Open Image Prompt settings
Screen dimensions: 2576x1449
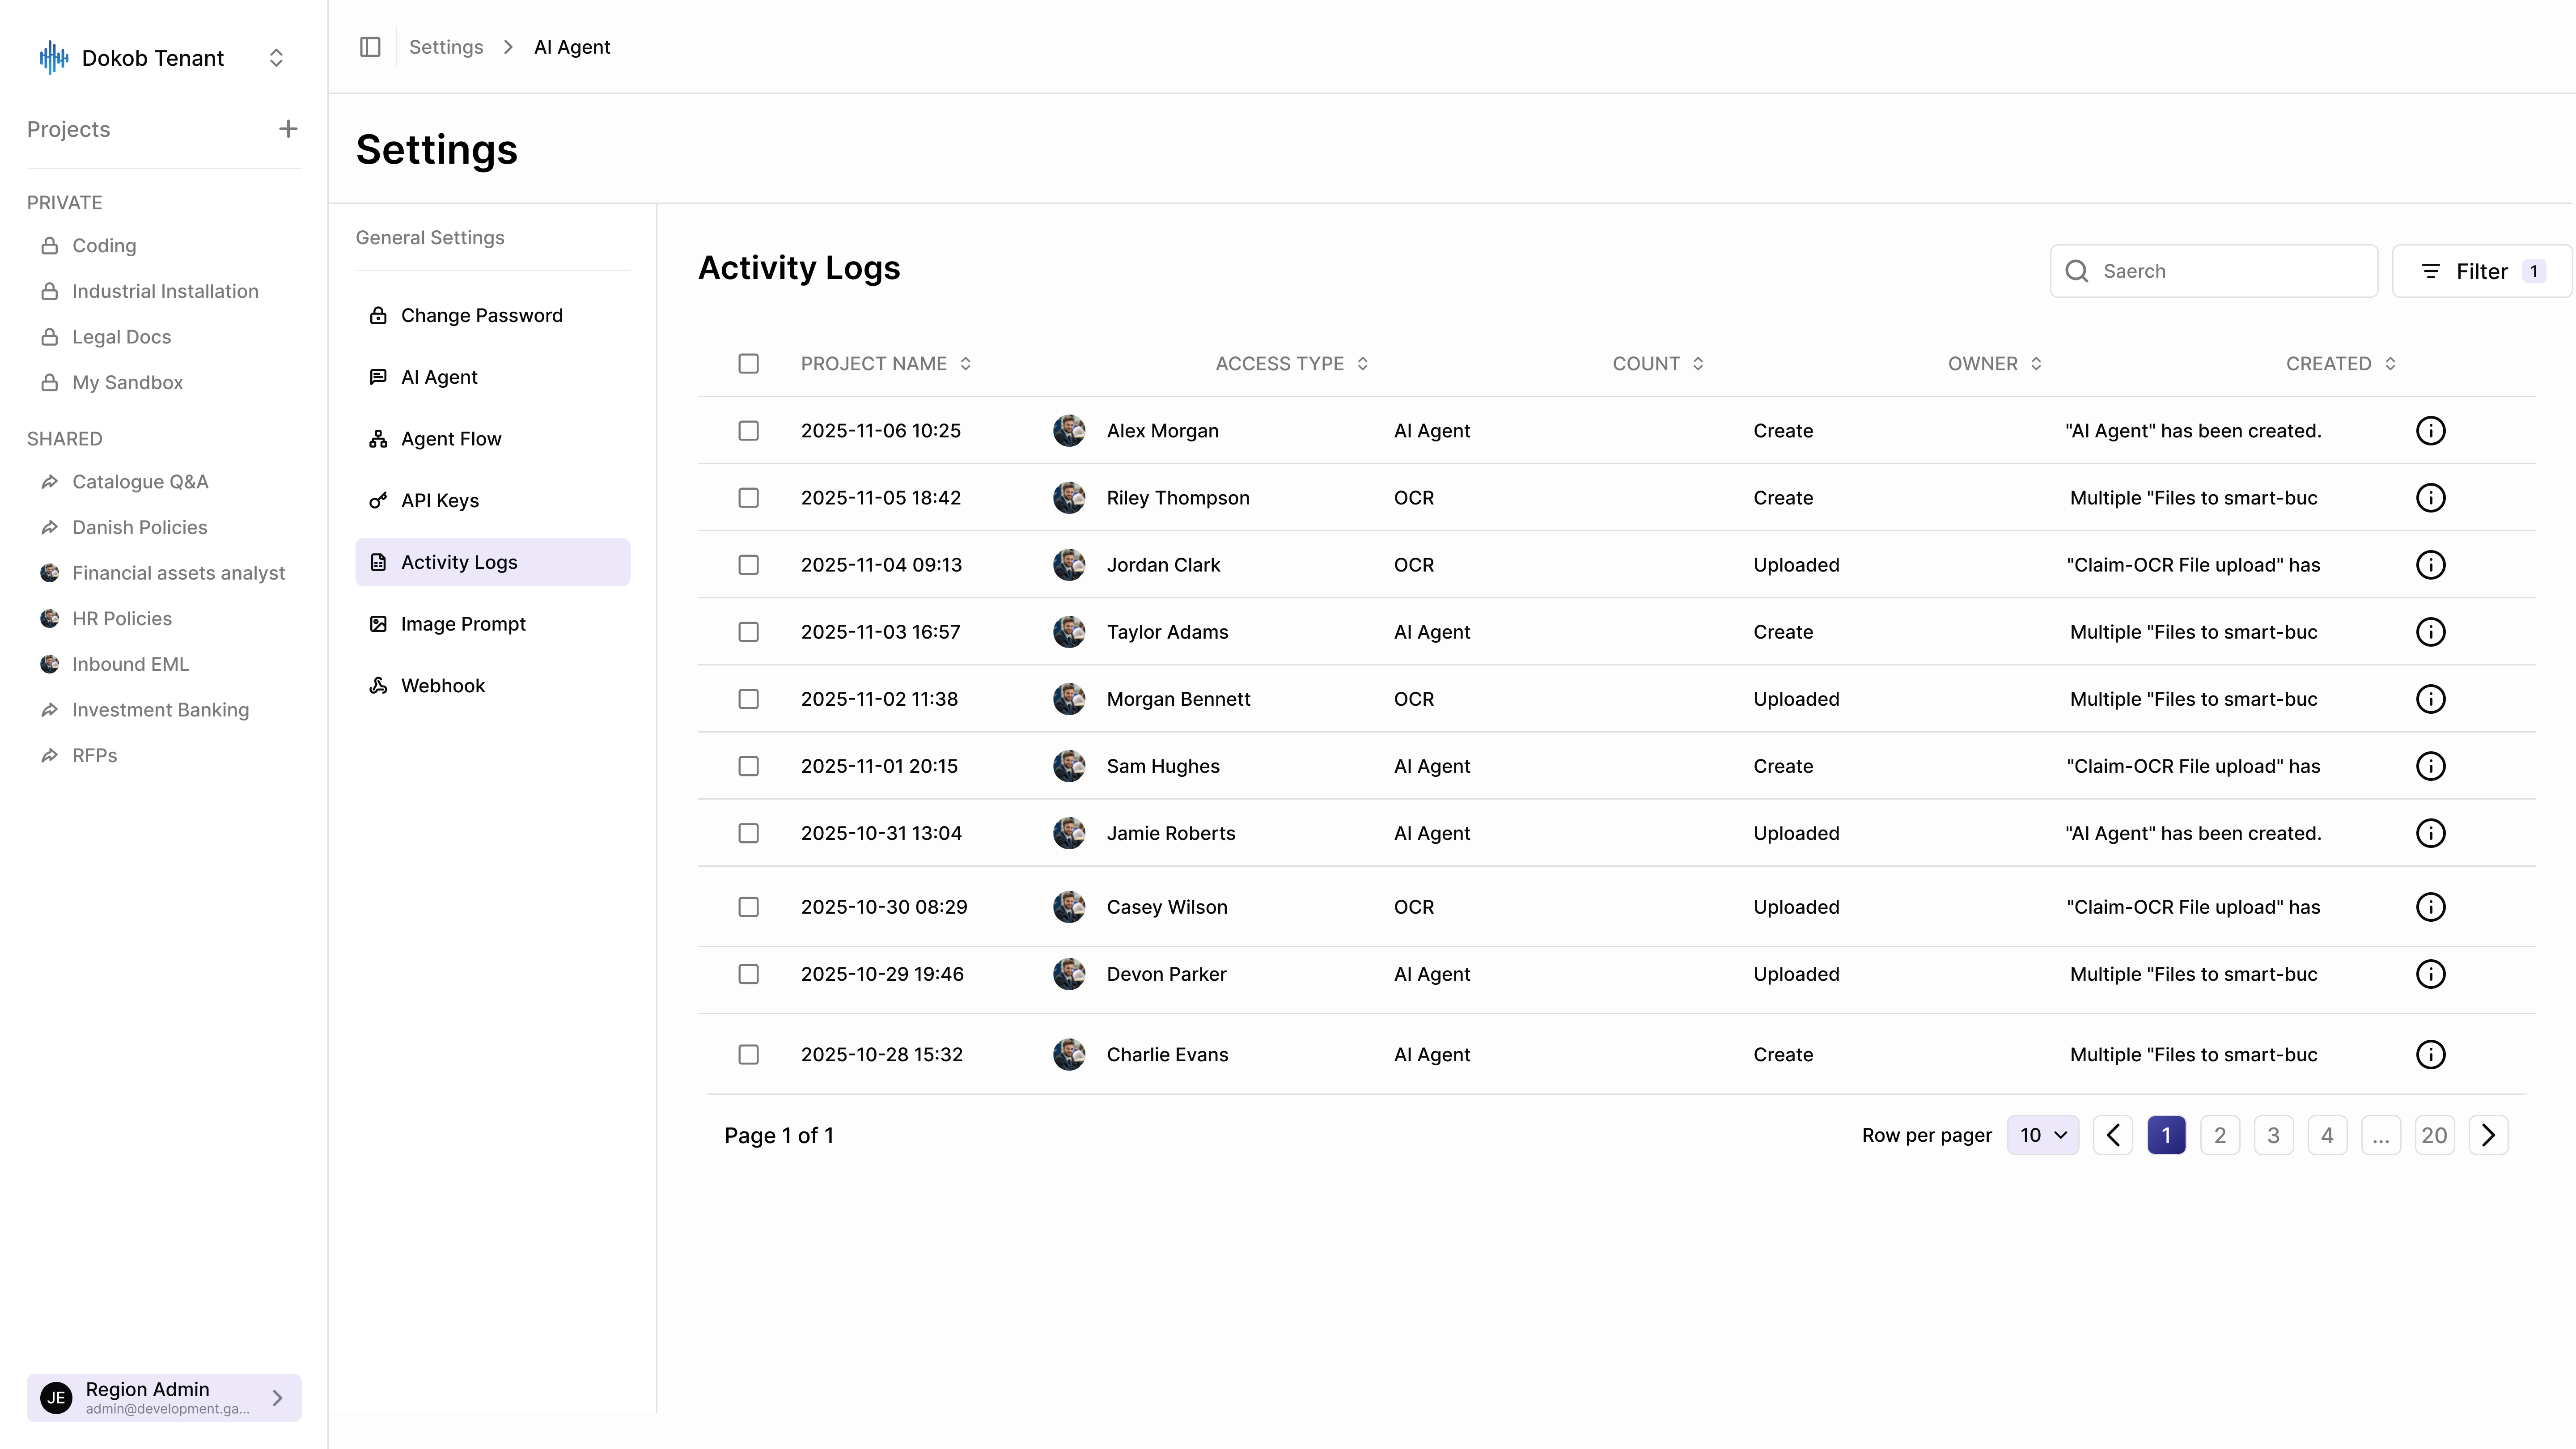(493, 624)
